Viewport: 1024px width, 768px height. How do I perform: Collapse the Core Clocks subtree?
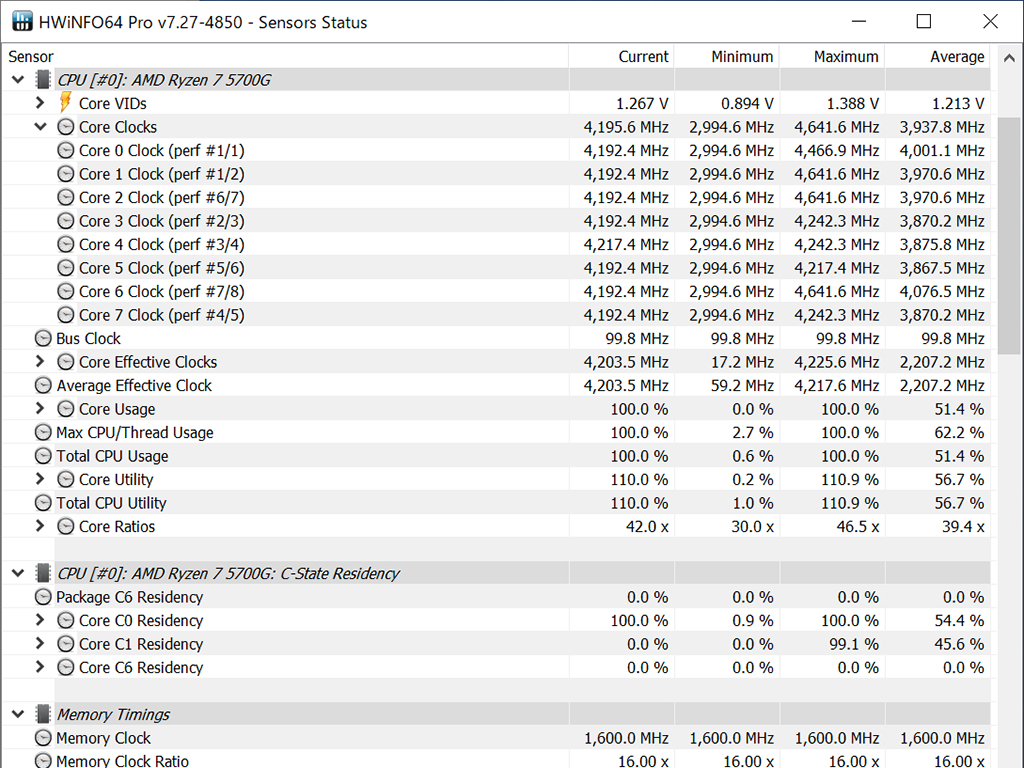pos(40,127)
